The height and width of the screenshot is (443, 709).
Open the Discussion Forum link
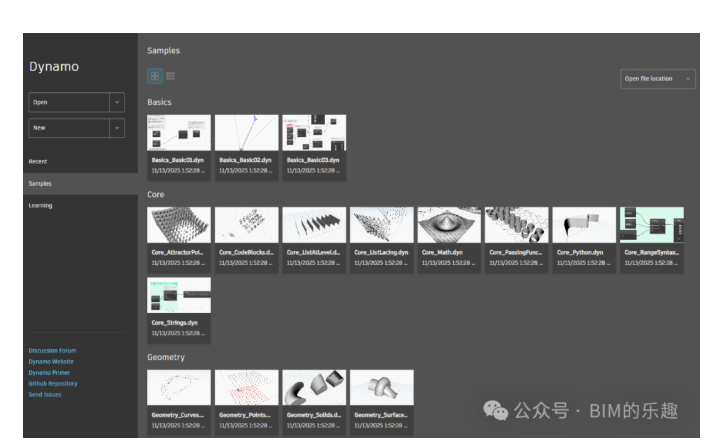point(52,351)
